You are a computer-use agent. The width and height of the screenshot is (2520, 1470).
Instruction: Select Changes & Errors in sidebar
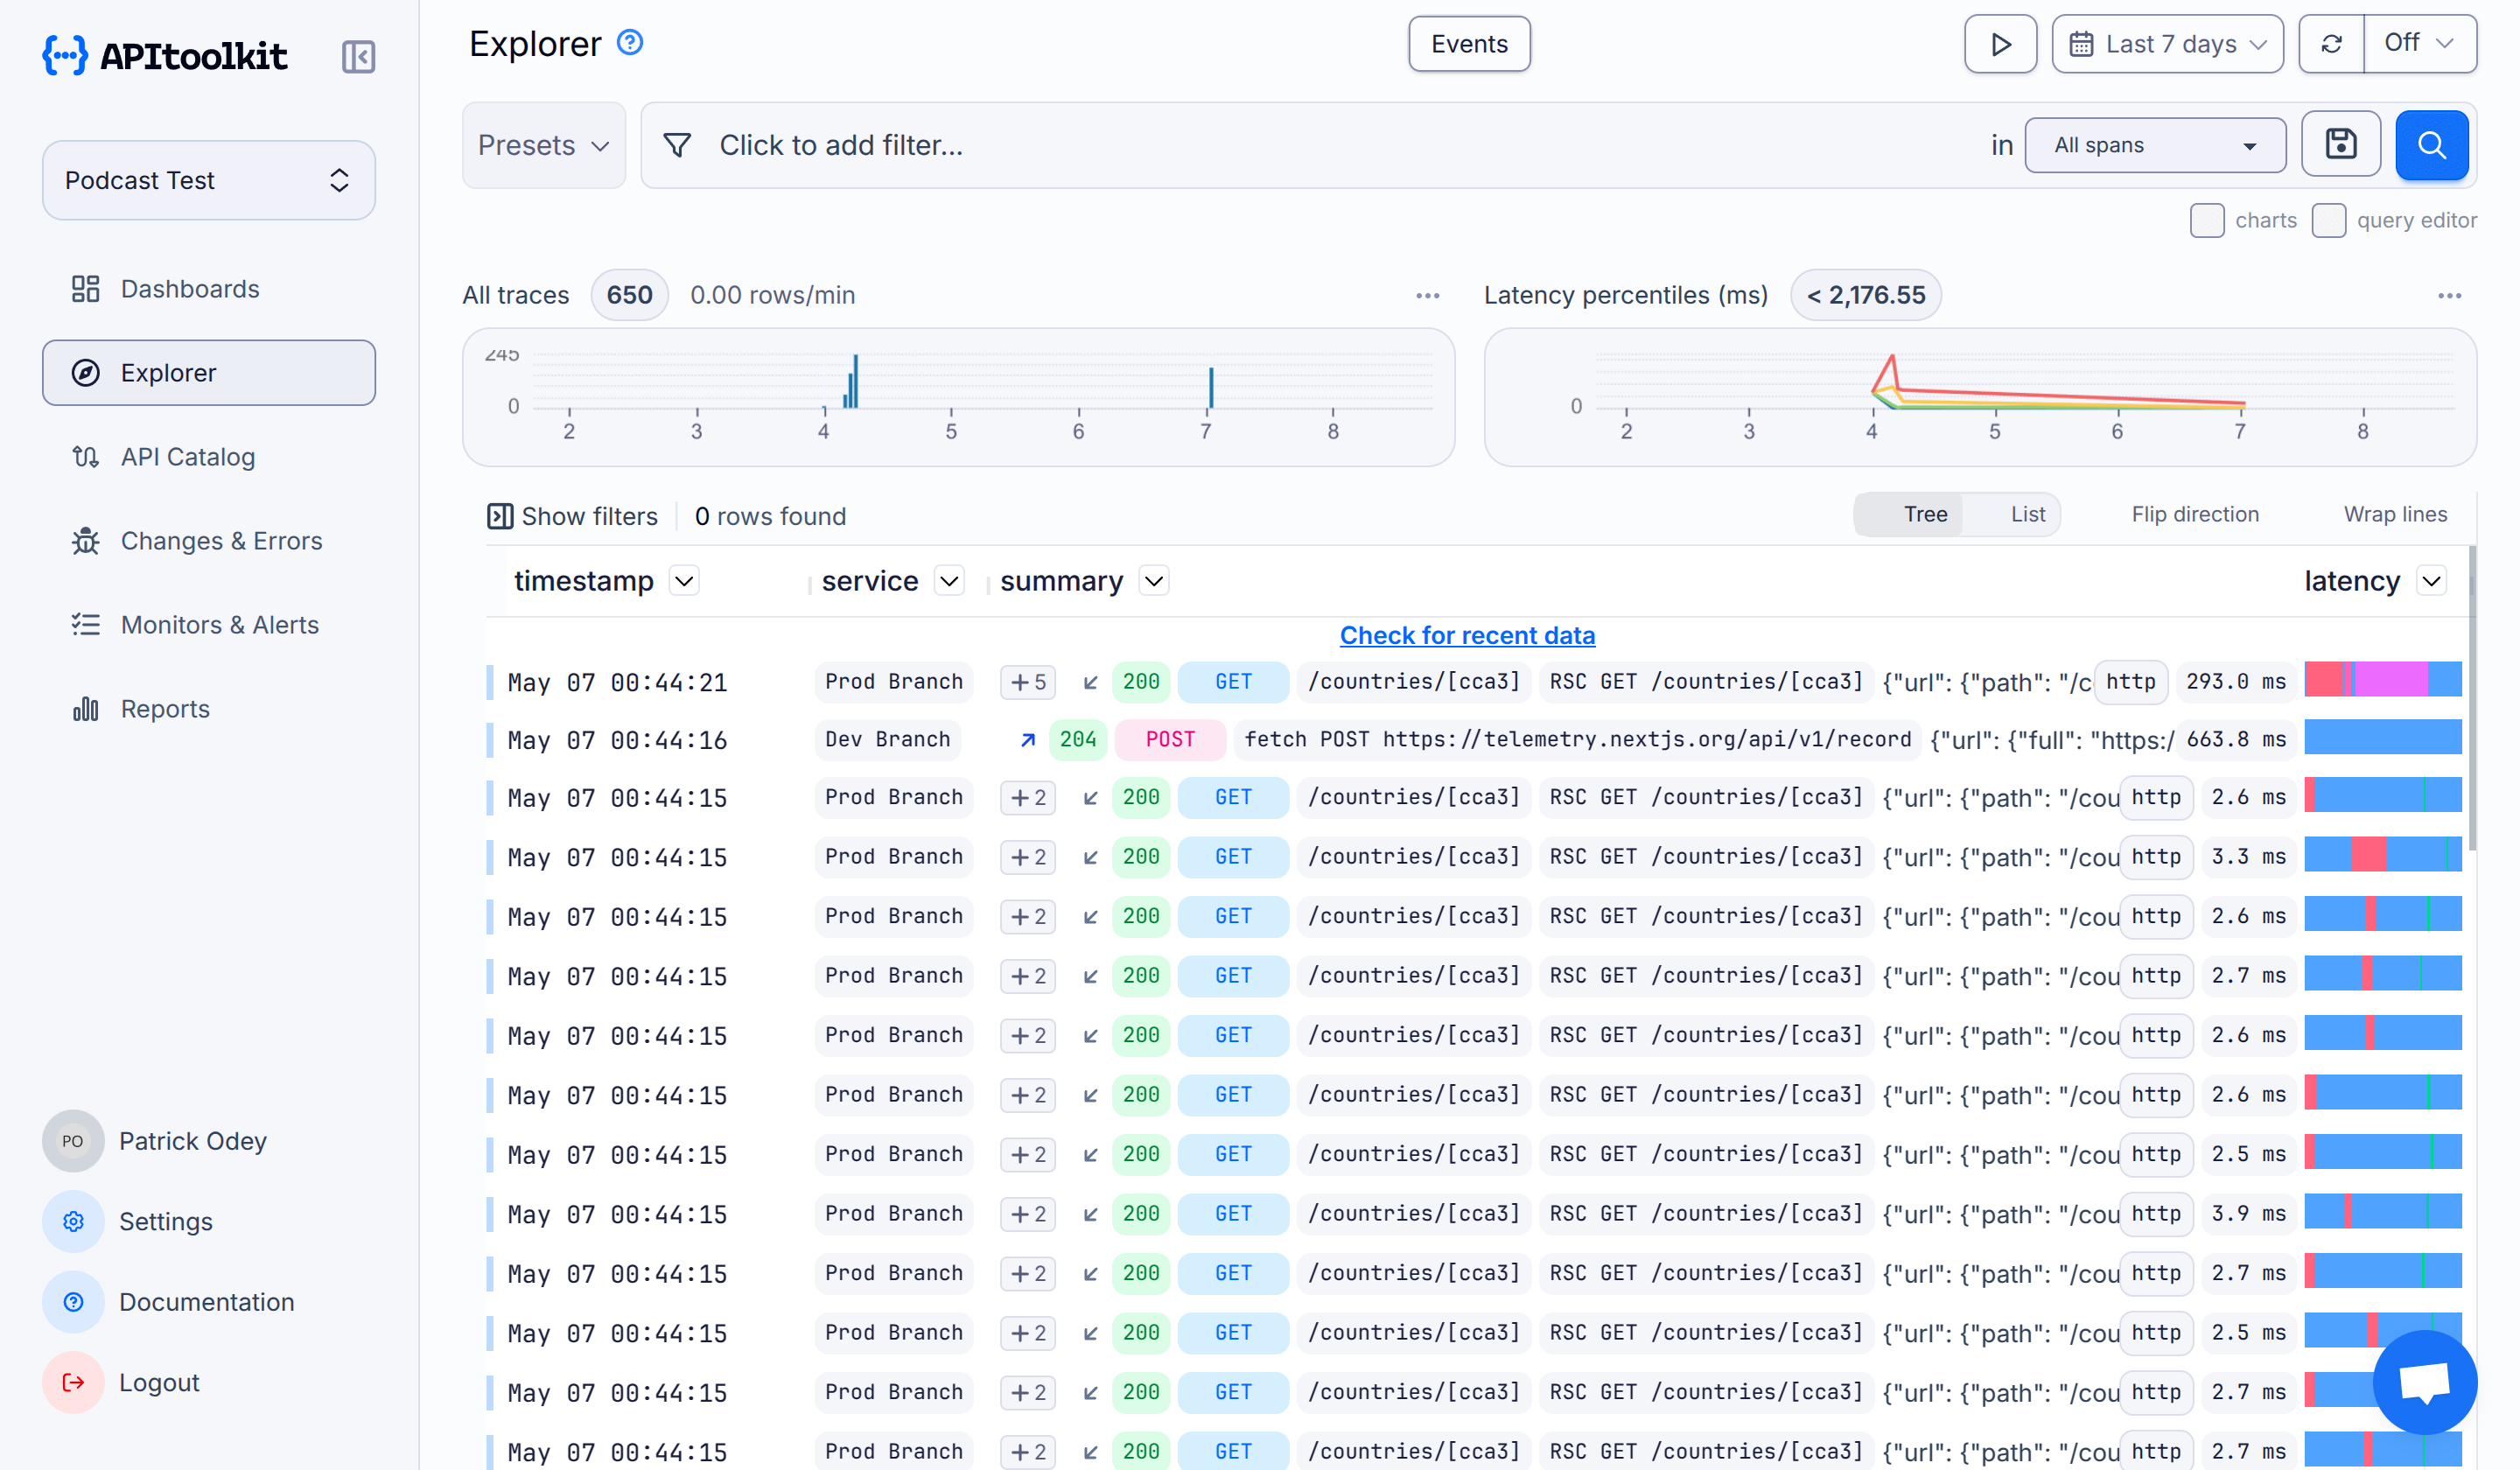[220, 540]
